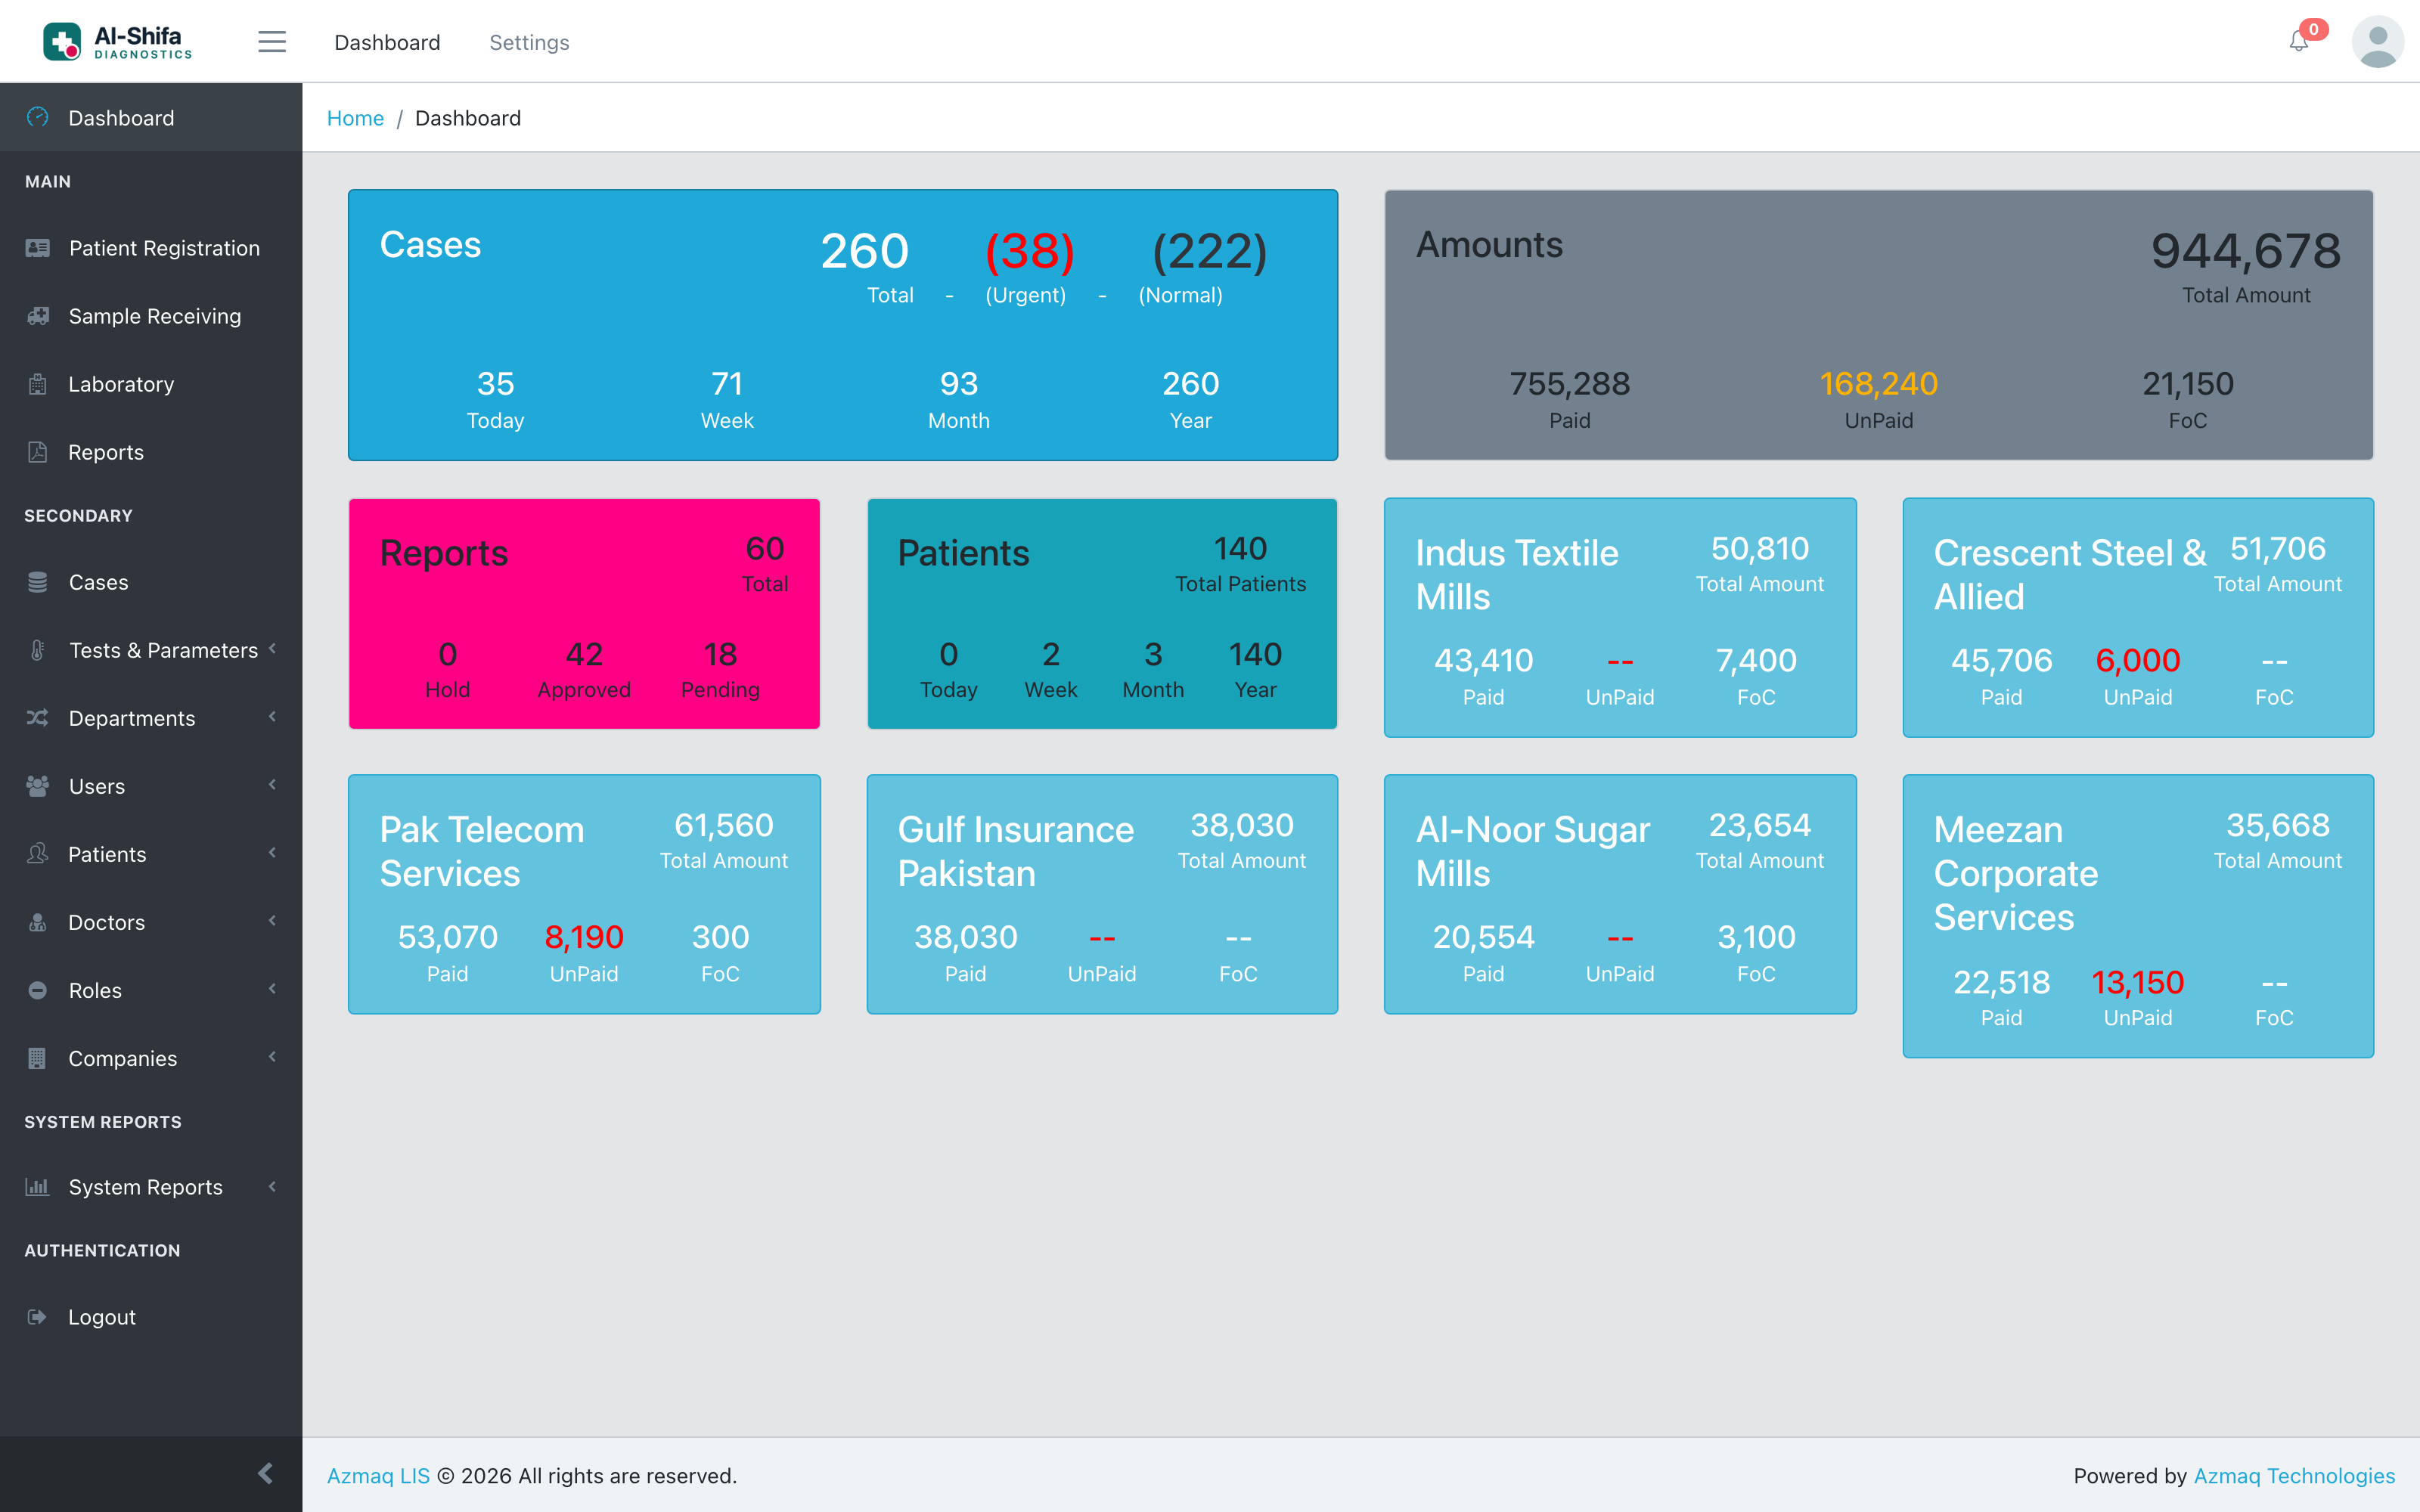Select Patient Registration in the sidebar

coord(151,248)
